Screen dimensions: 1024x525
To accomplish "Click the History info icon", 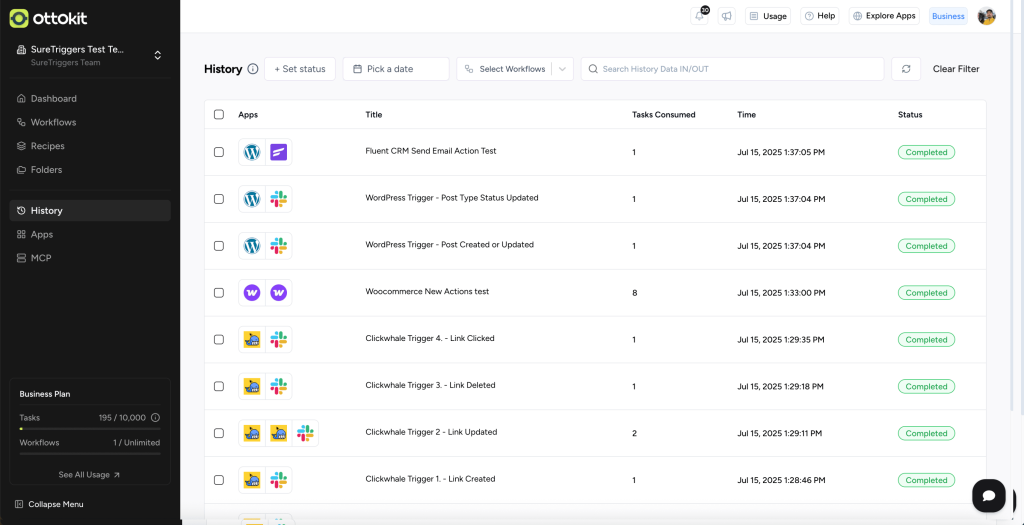I will (x=253, y=69).
